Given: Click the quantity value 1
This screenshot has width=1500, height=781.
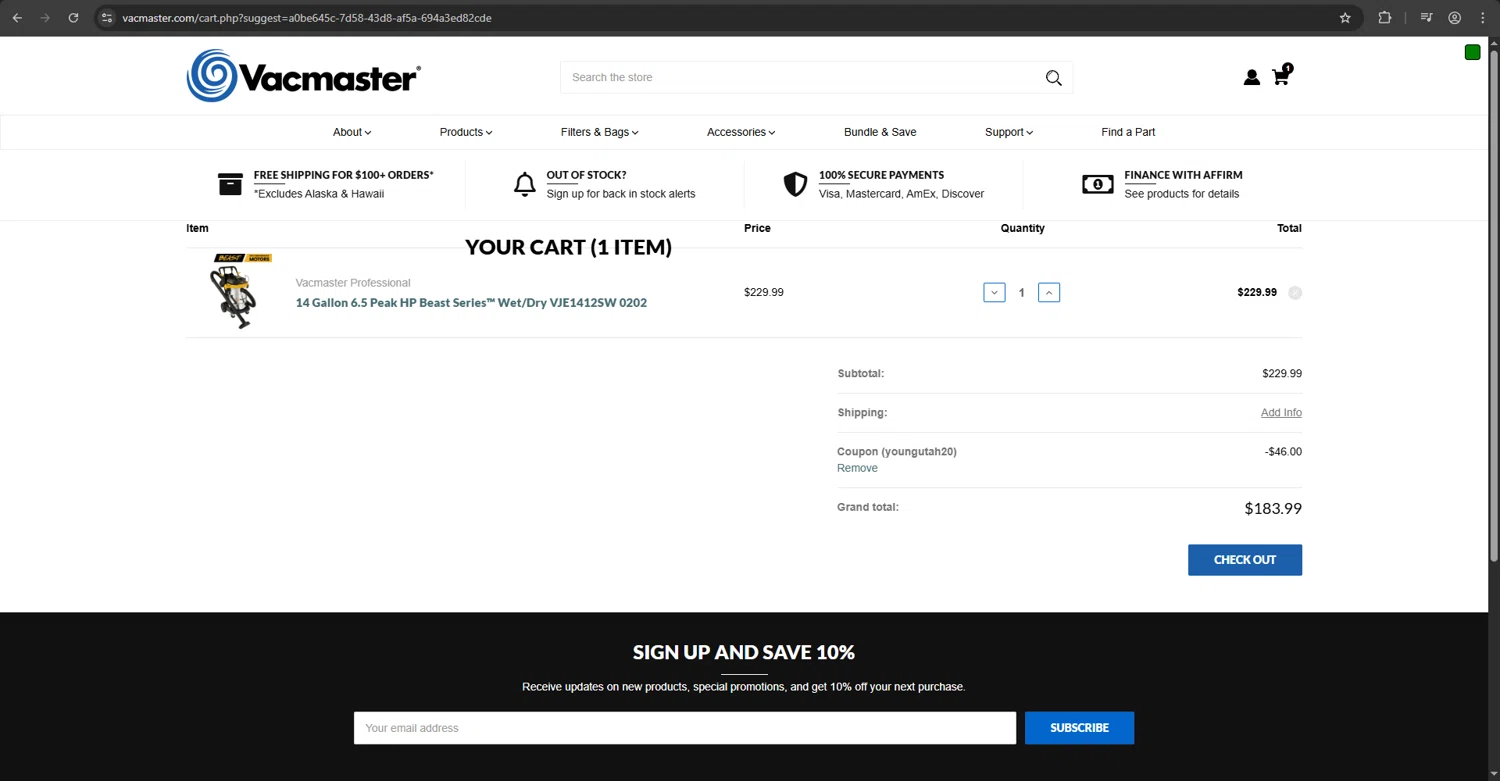Looking at the screenshot, I should 1021,293.
